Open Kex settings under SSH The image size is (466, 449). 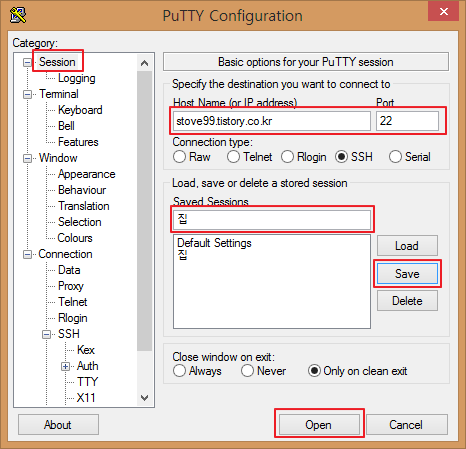(x=86, y=350)
